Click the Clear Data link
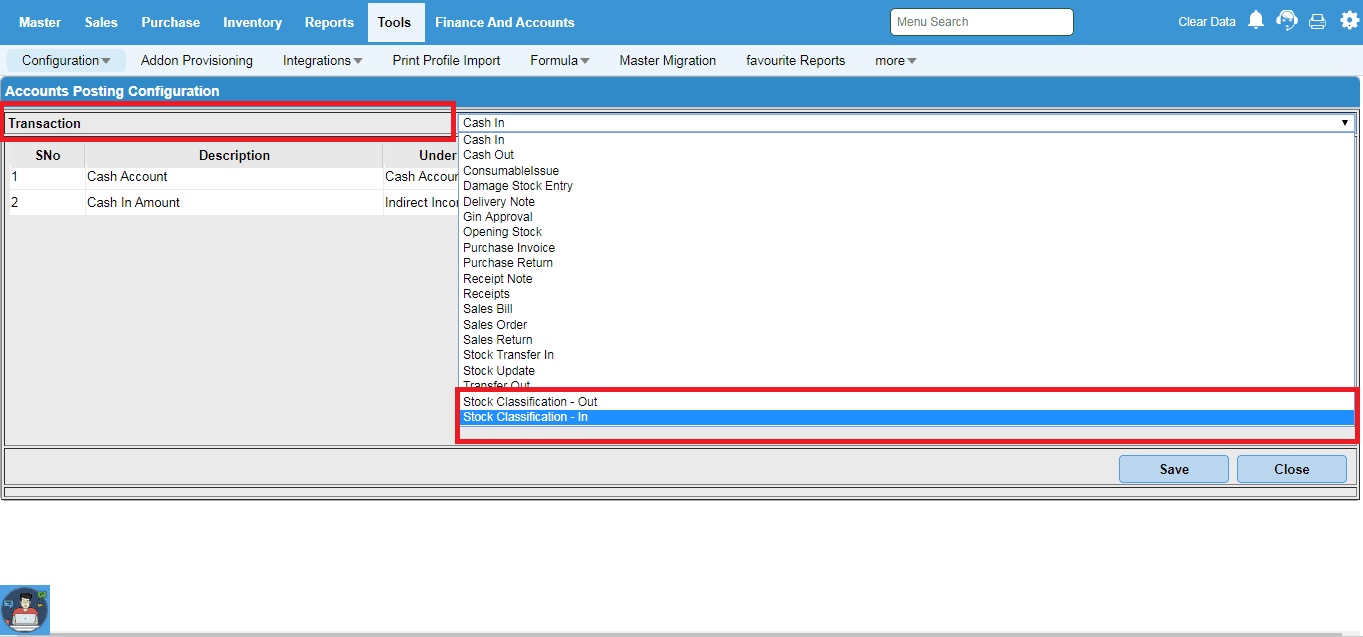This screenshot has width=1363, height=637. click(1206, 22)
